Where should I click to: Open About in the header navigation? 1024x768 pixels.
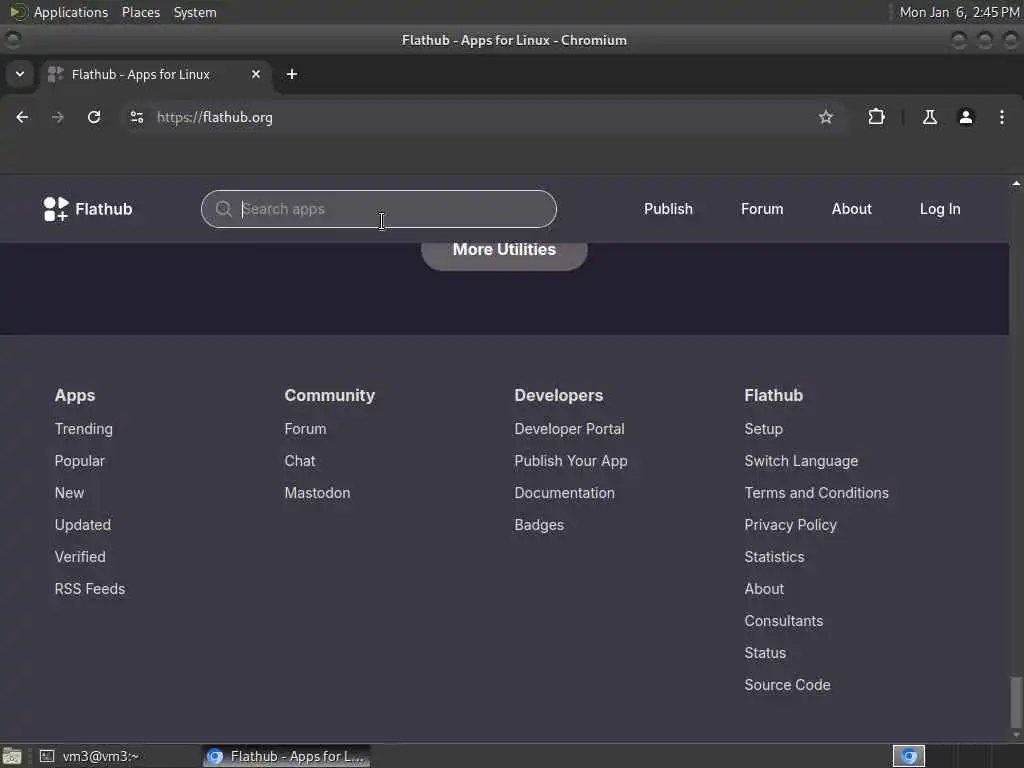(x=852, y=209)
